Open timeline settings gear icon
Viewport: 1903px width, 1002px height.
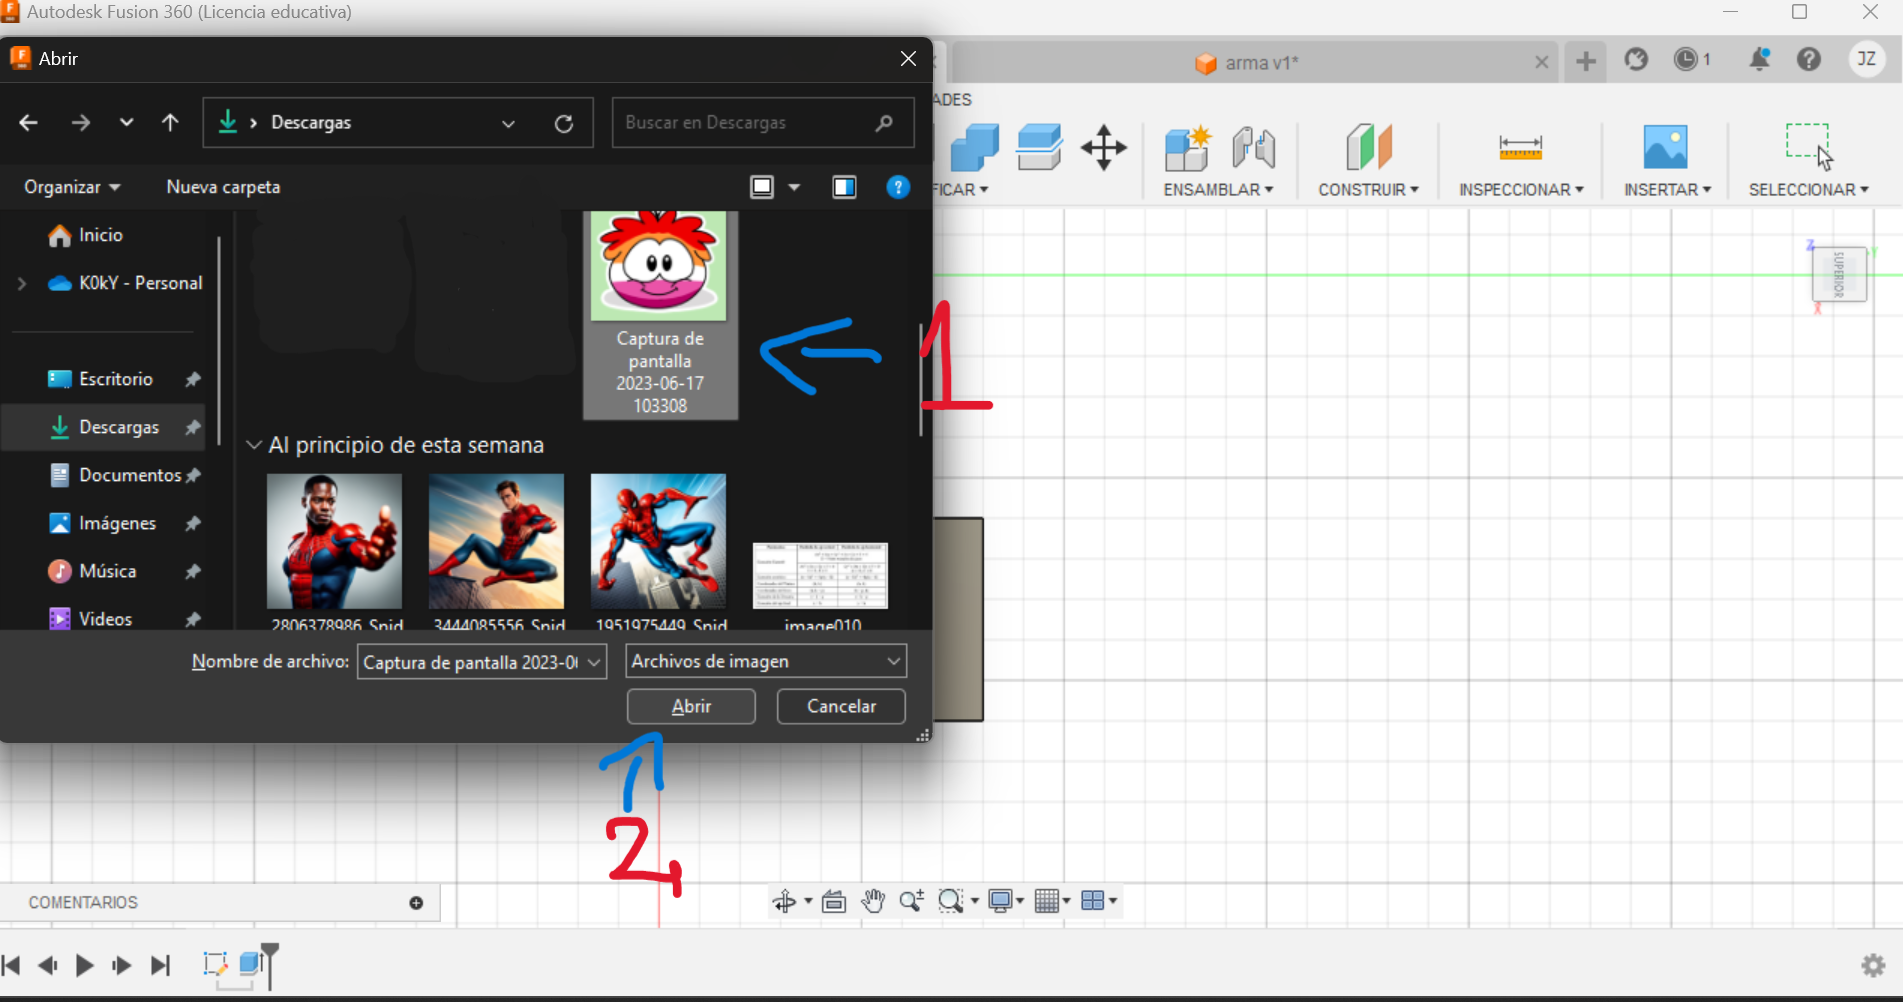pos(1873,965)
